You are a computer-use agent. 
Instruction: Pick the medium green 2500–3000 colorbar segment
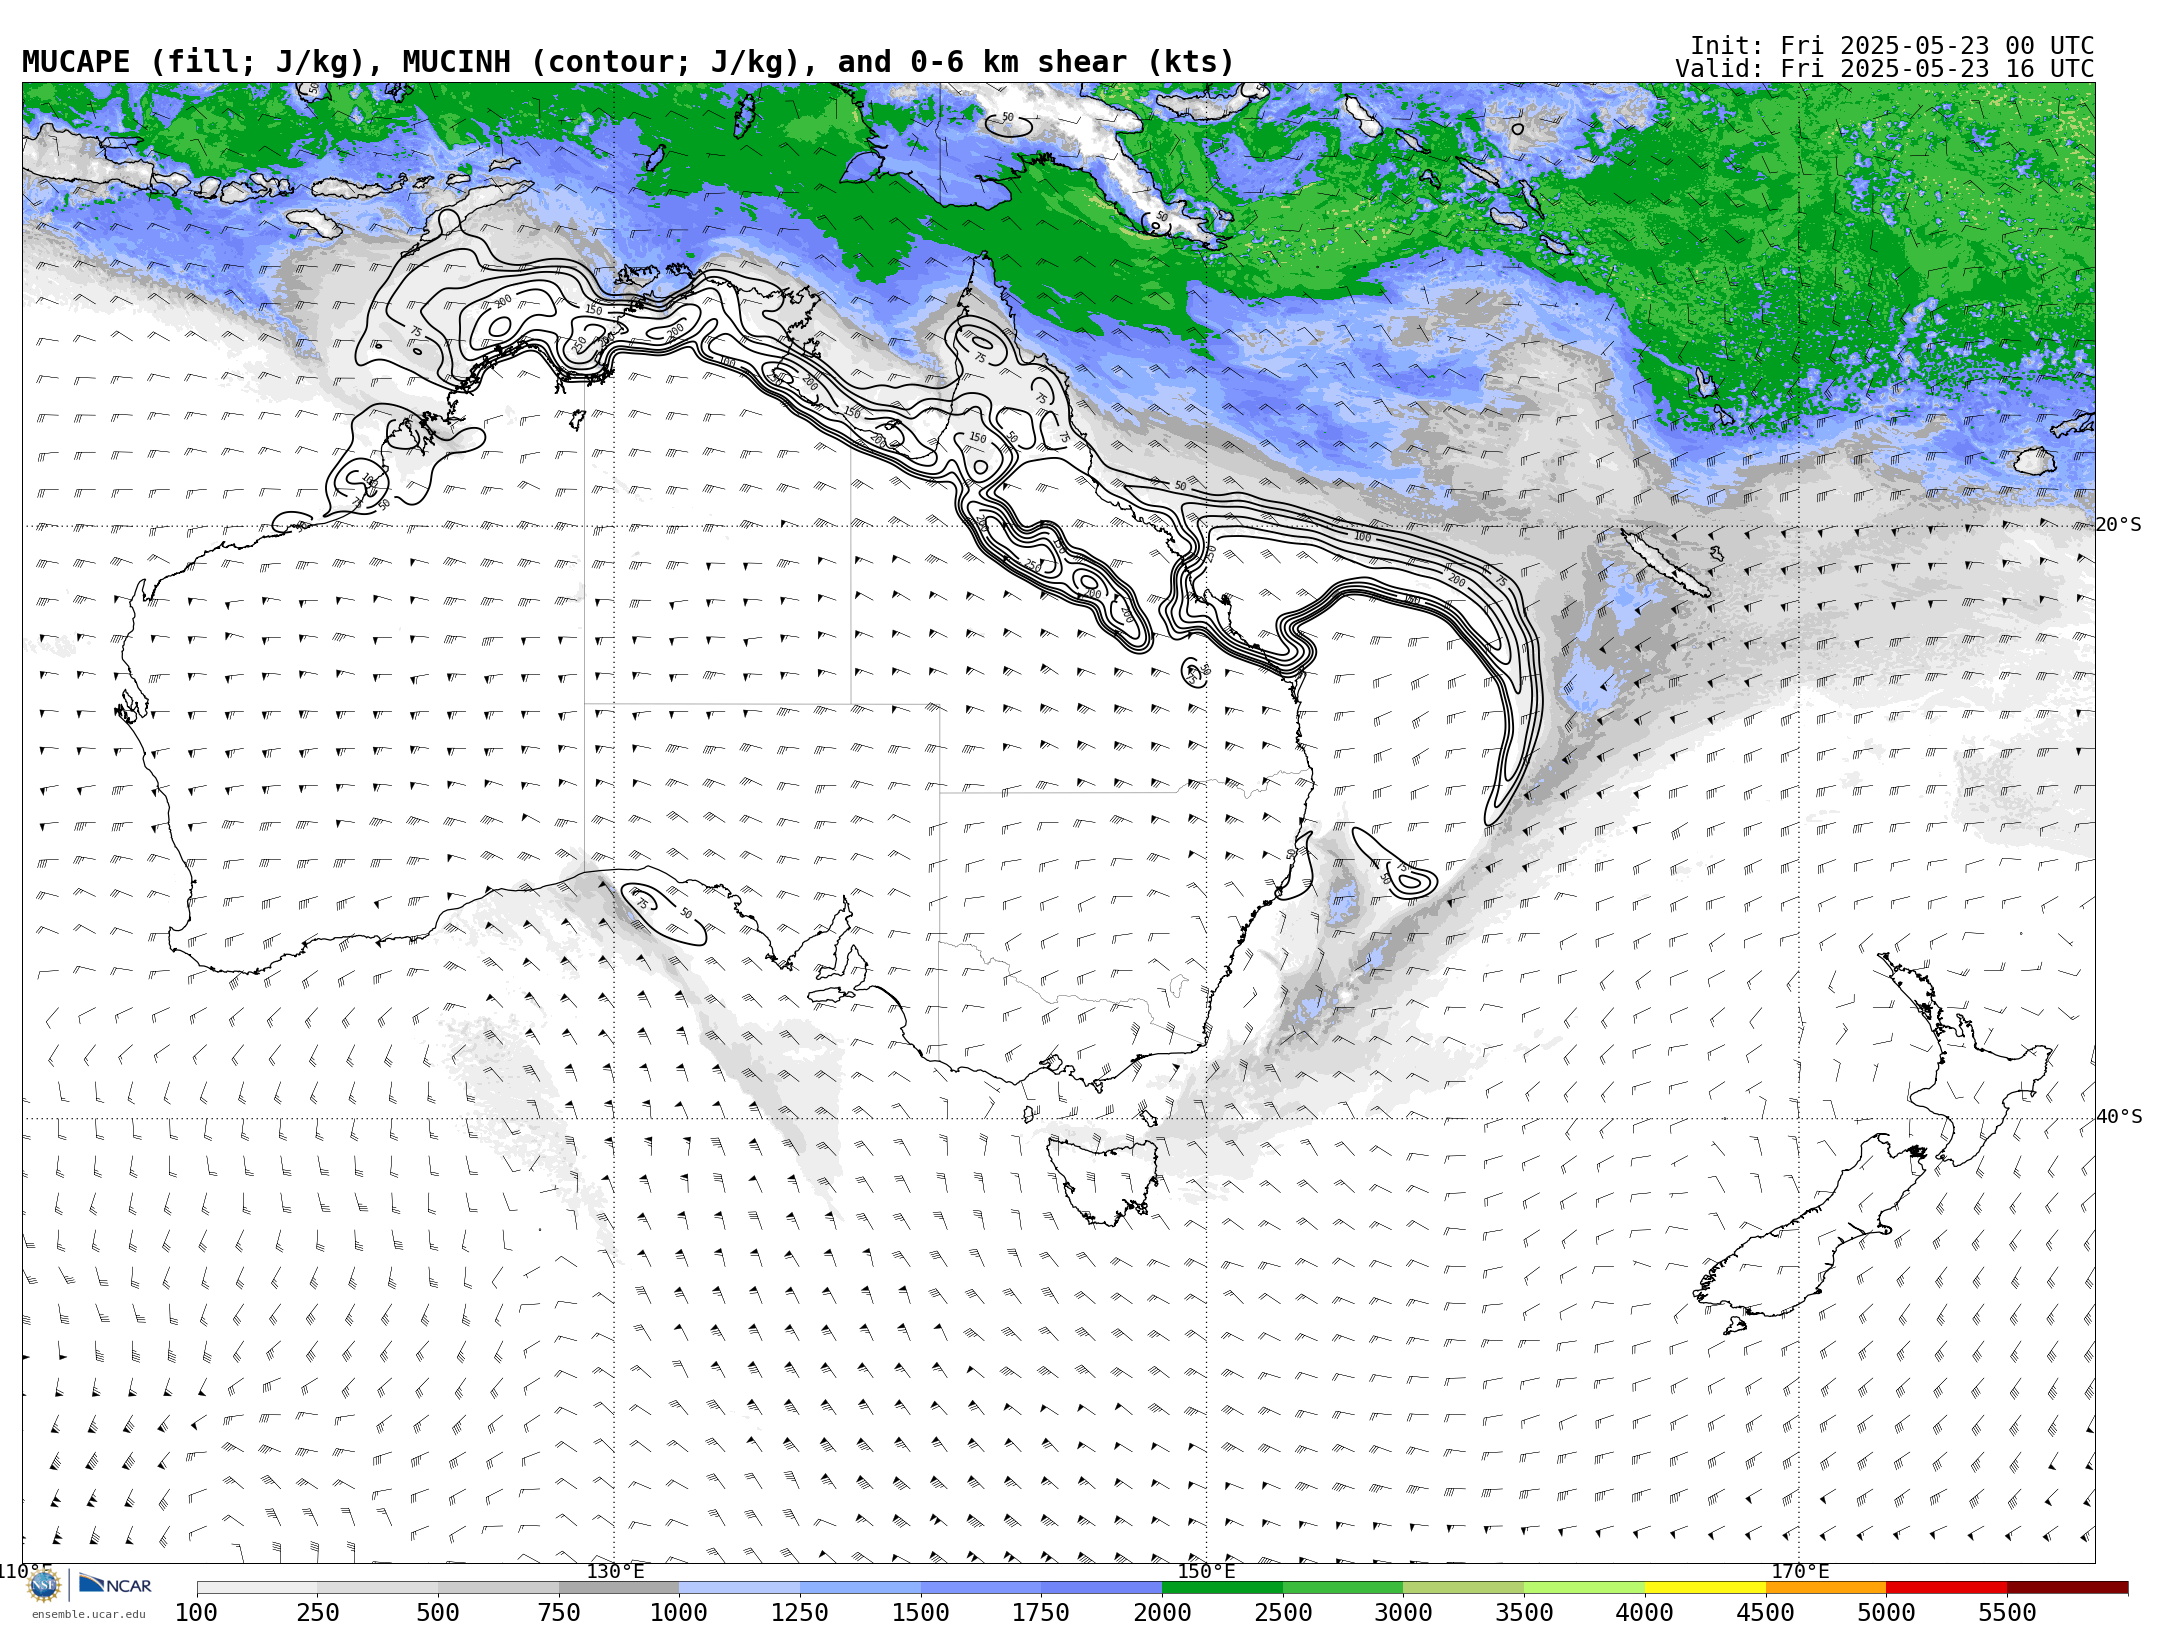click(1343, 1587)
